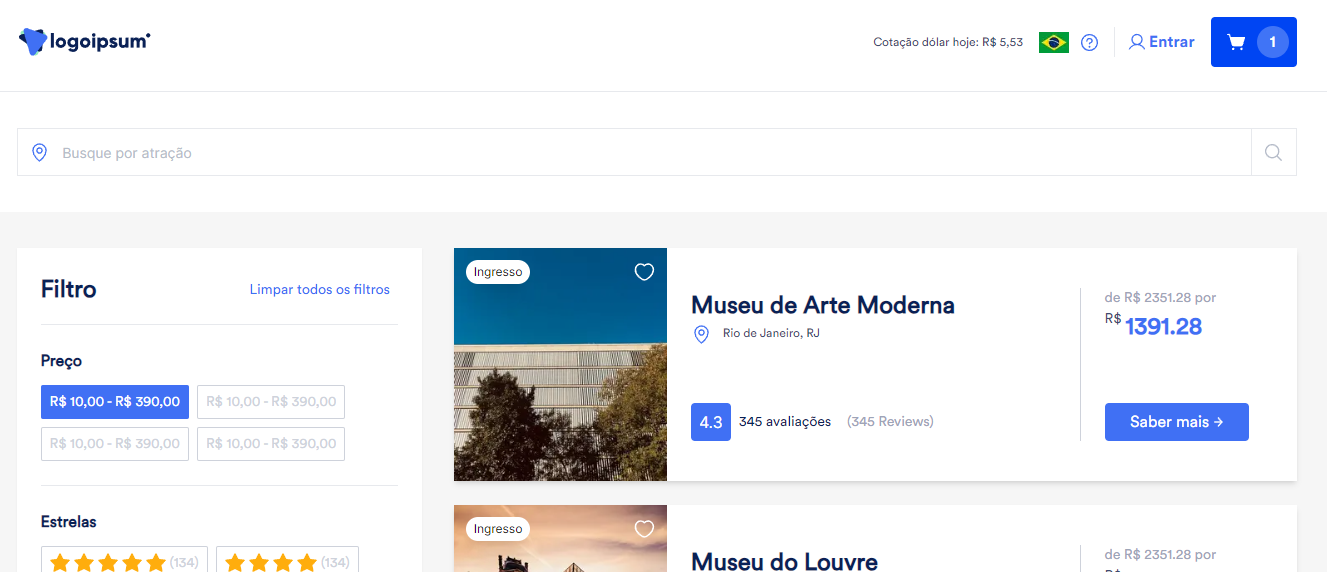Click the Rio de Janeiro location pin
This screenshot has height=572, width=1327.
click(701, 334)
